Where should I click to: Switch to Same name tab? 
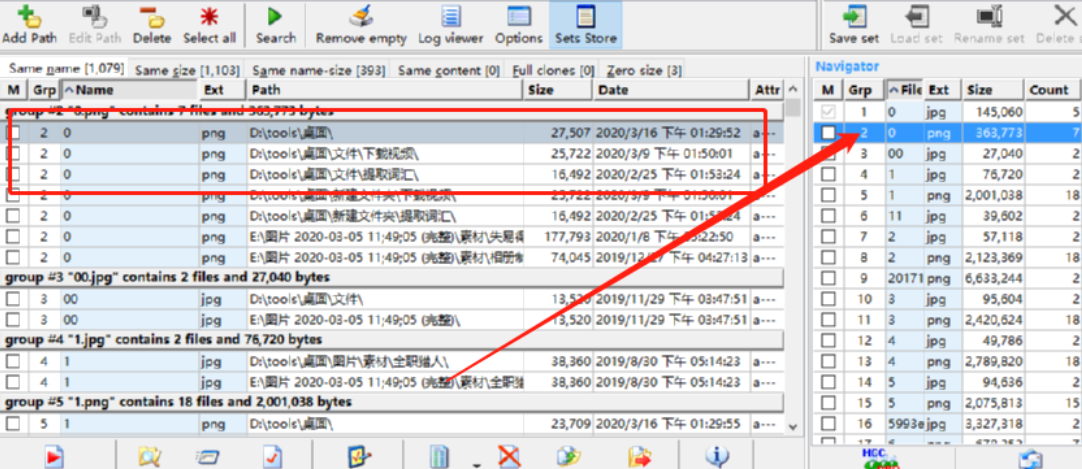point(66,68)
